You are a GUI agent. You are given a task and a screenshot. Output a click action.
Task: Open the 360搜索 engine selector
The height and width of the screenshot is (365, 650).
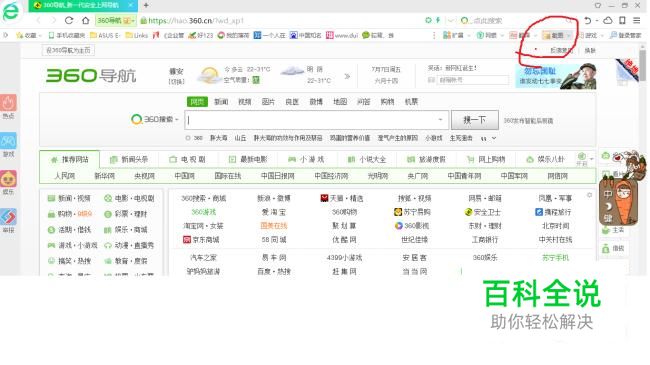155,119
